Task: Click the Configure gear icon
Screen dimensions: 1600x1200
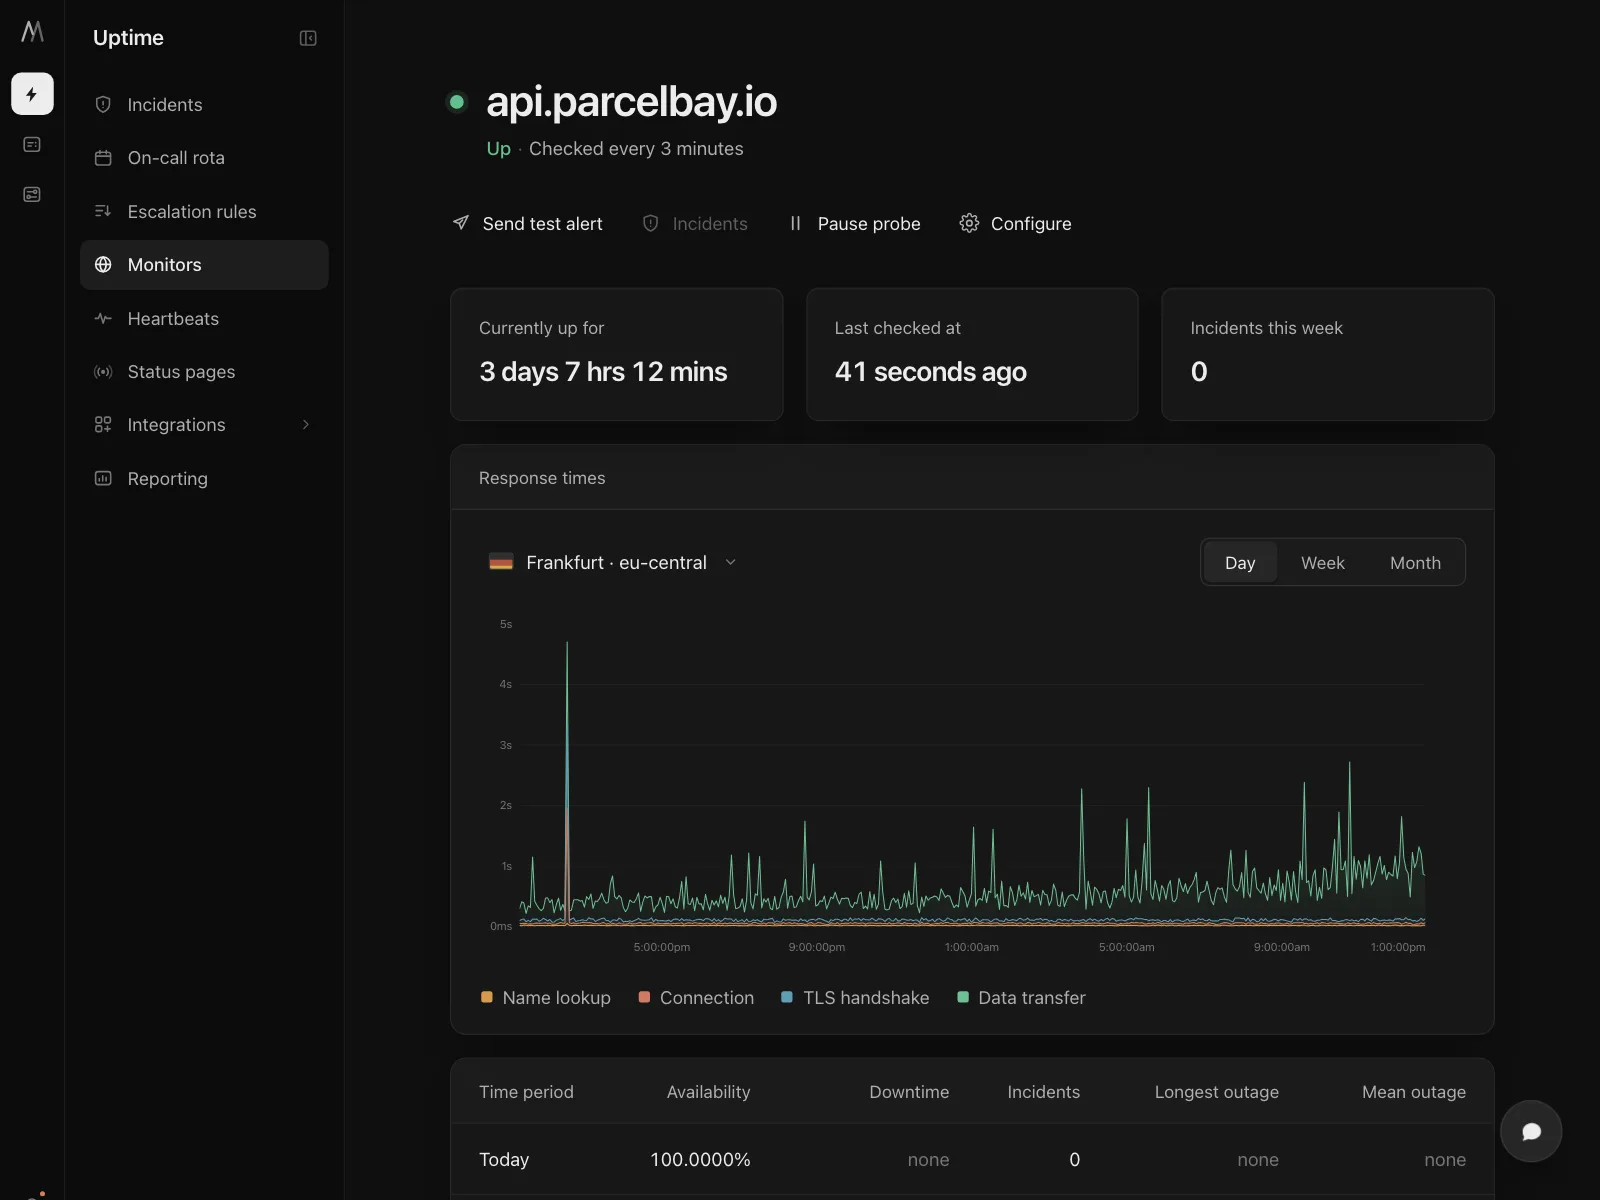Action: 969,223
